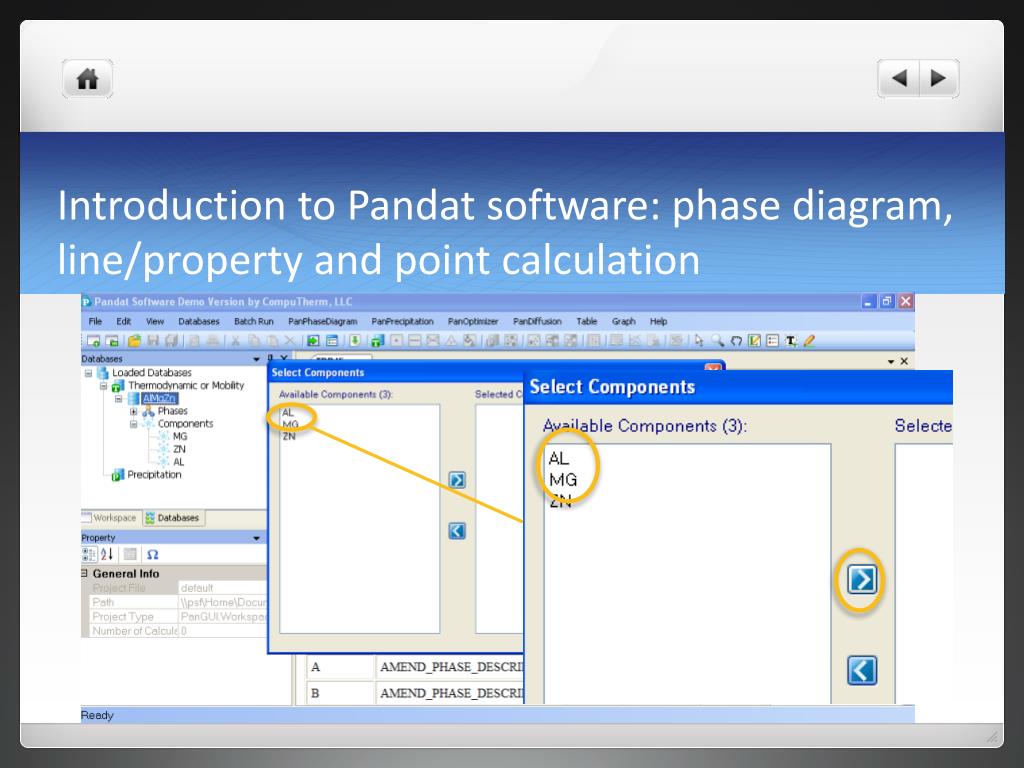Collapse the Loaded Databases tree node

coord(88,374)
